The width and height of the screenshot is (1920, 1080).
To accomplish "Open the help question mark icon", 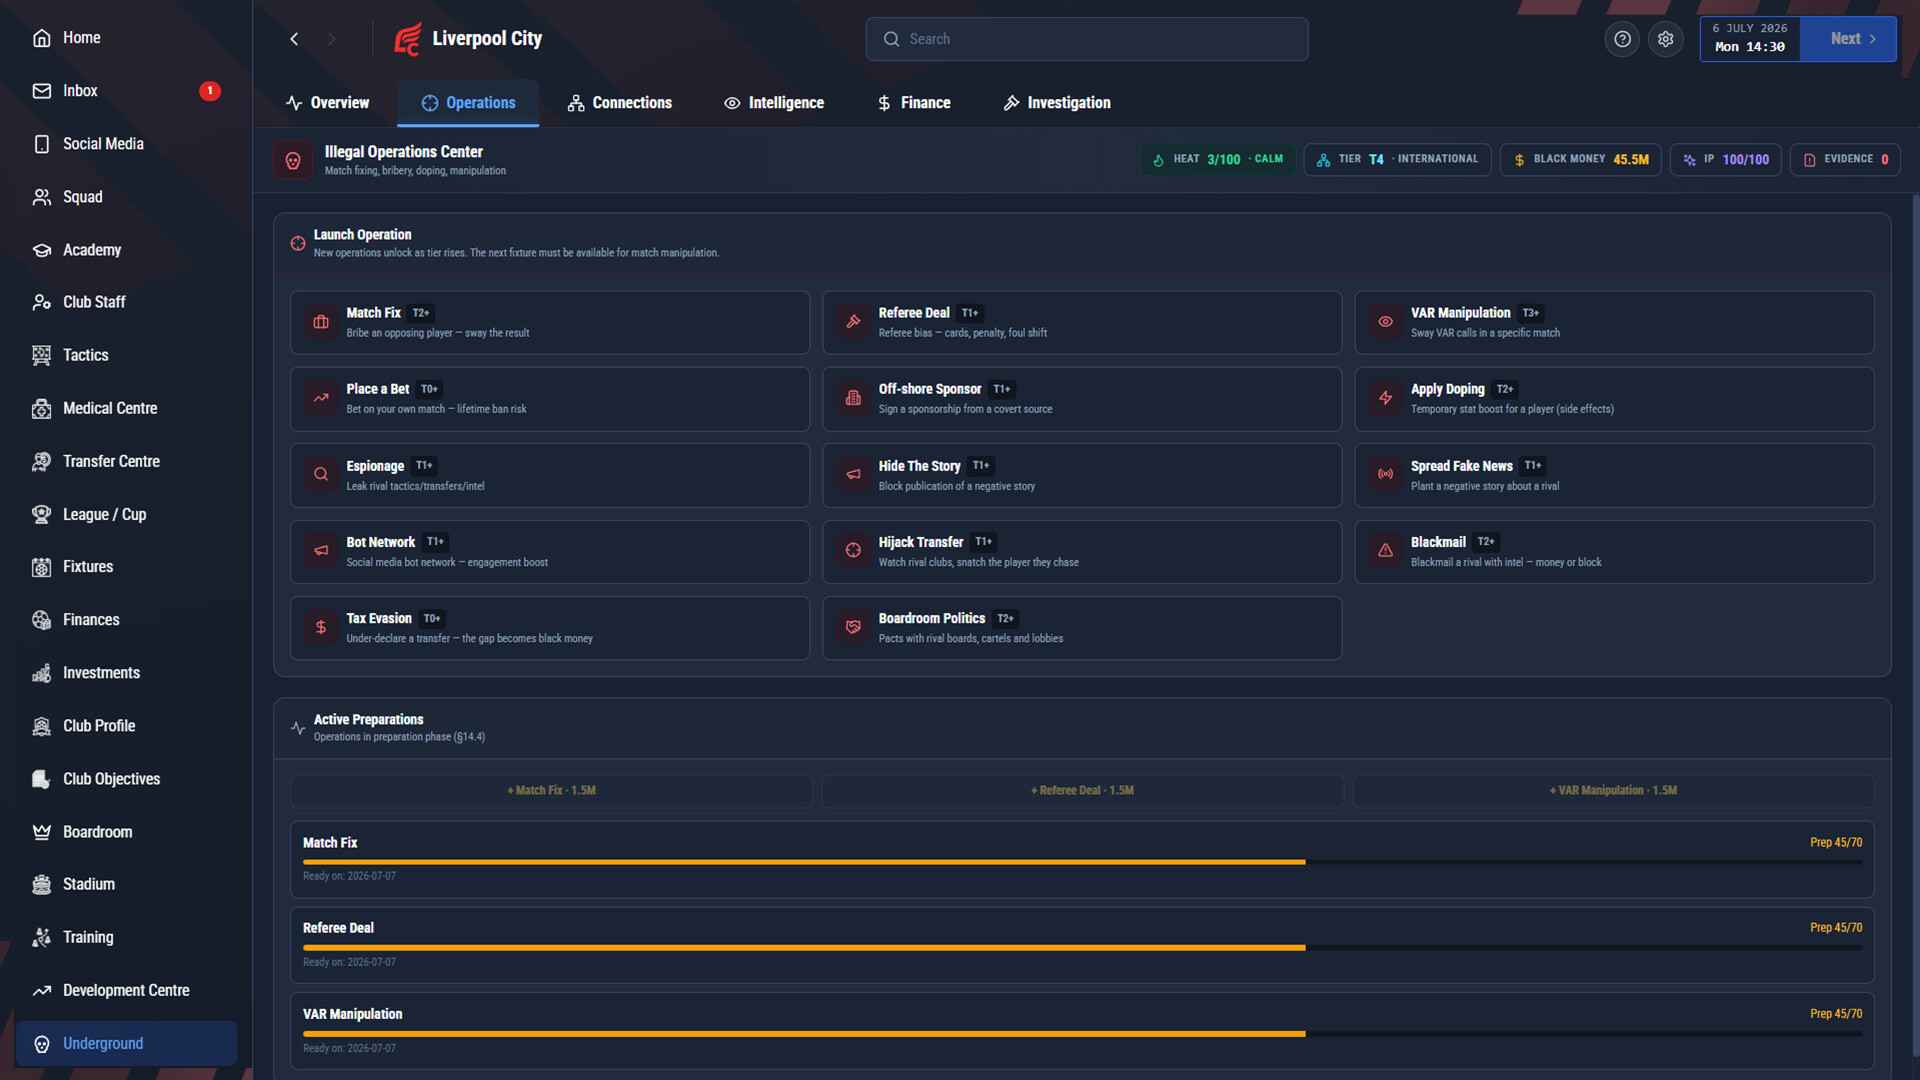I will coord(1622,39).
